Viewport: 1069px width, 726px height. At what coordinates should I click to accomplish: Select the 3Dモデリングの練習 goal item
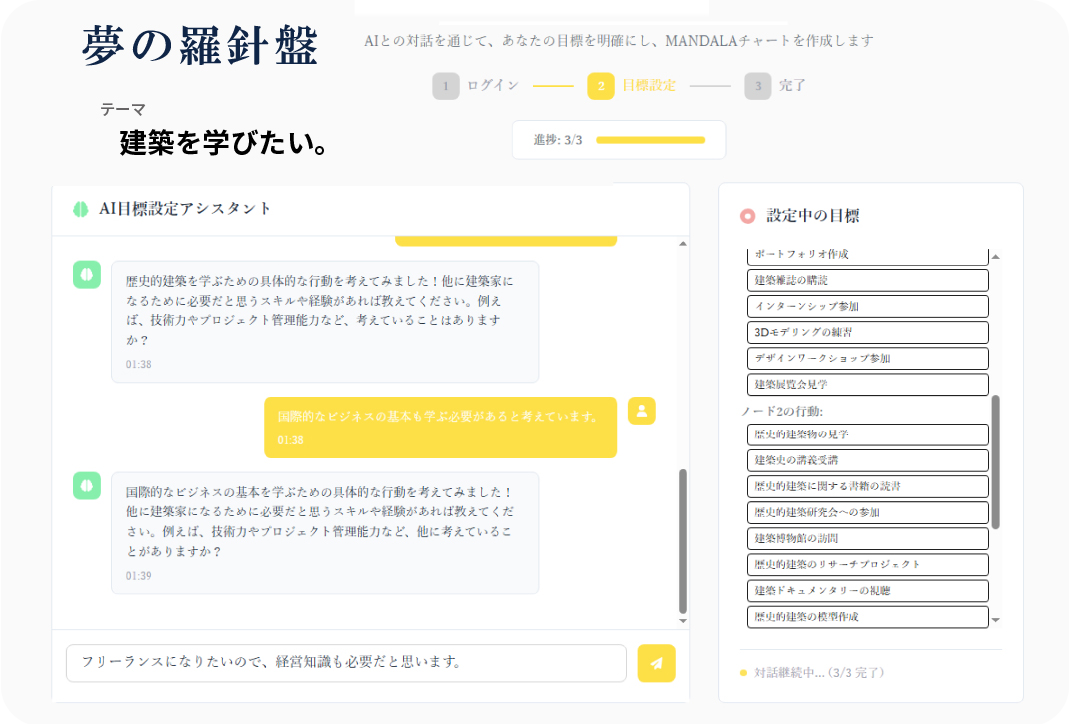(867, 332)
